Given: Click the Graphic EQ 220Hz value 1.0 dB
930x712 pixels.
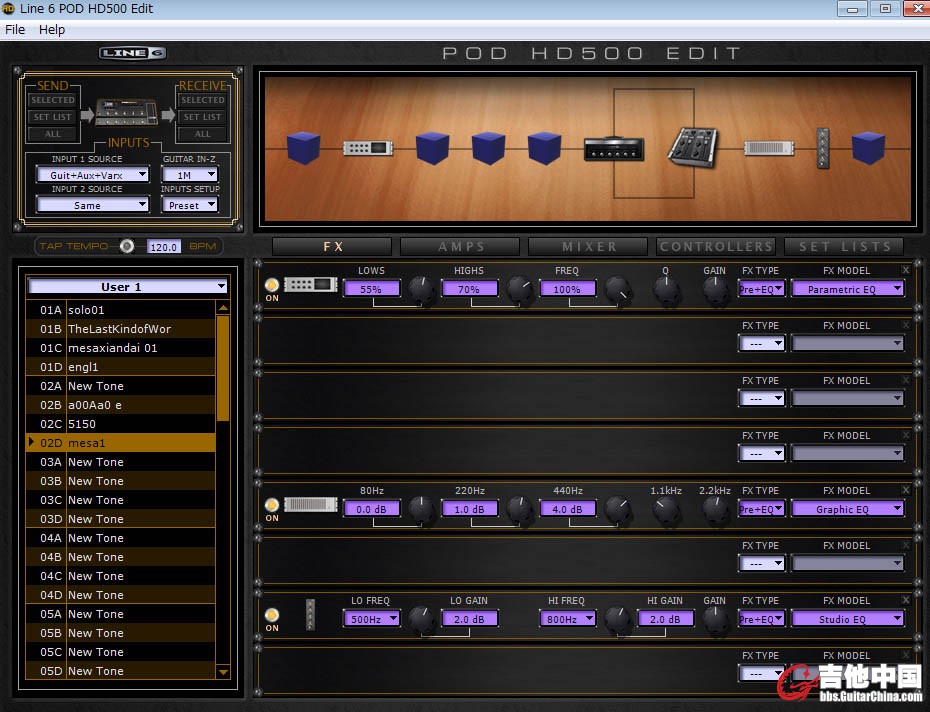Looking at the screenshot, I should [469, 509].
